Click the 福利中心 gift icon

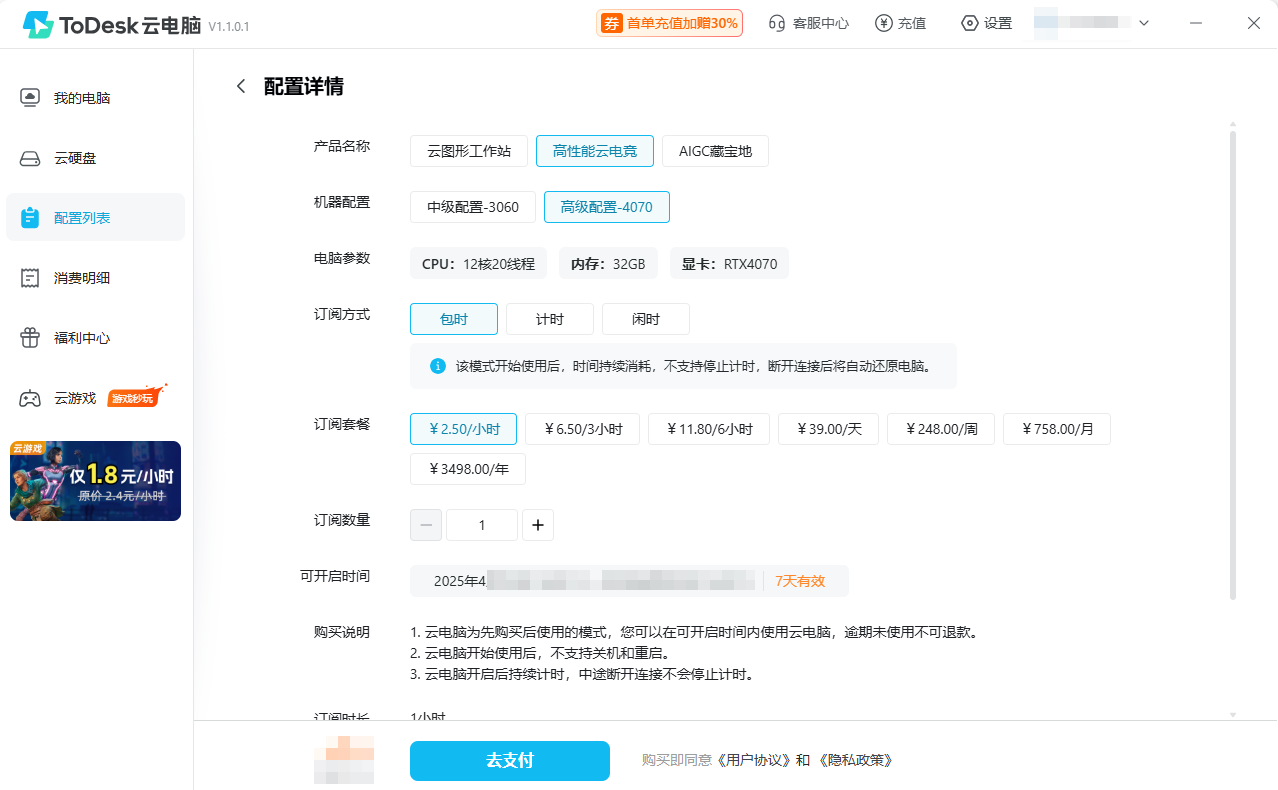point(30,338)
